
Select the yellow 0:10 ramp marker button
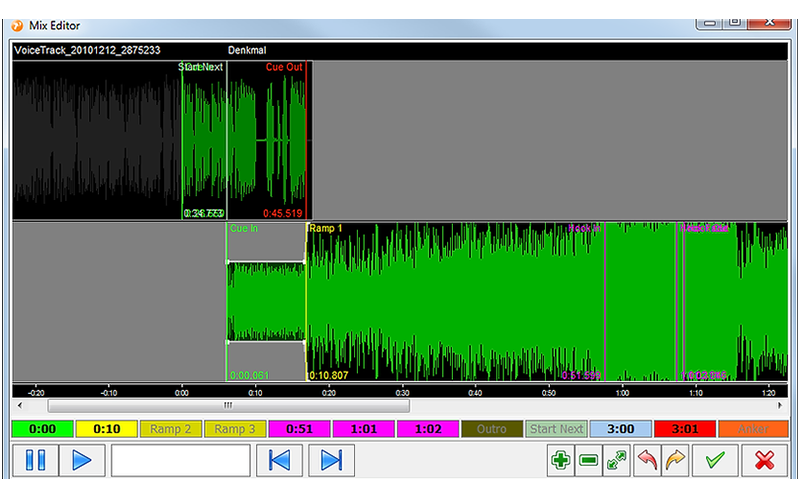[107, 429]
